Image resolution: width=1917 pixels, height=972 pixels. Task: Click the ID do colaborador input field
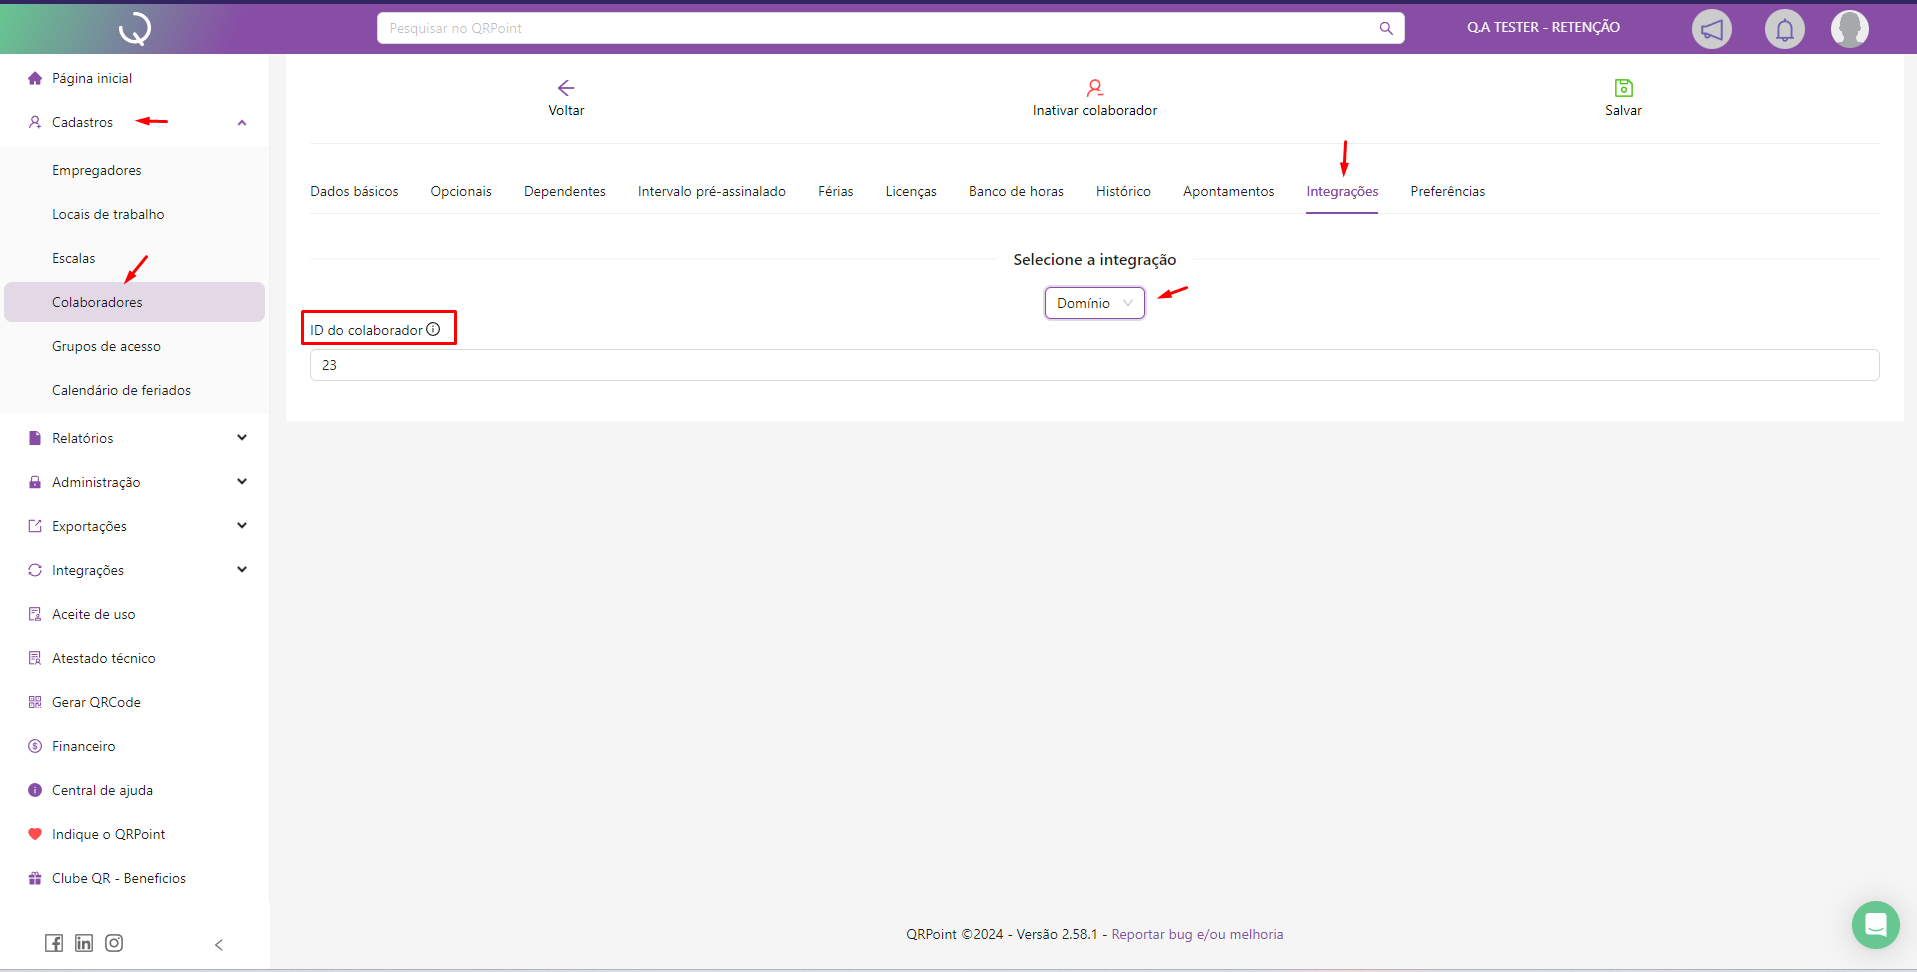pyautogui.click(x=1094, y=365)
